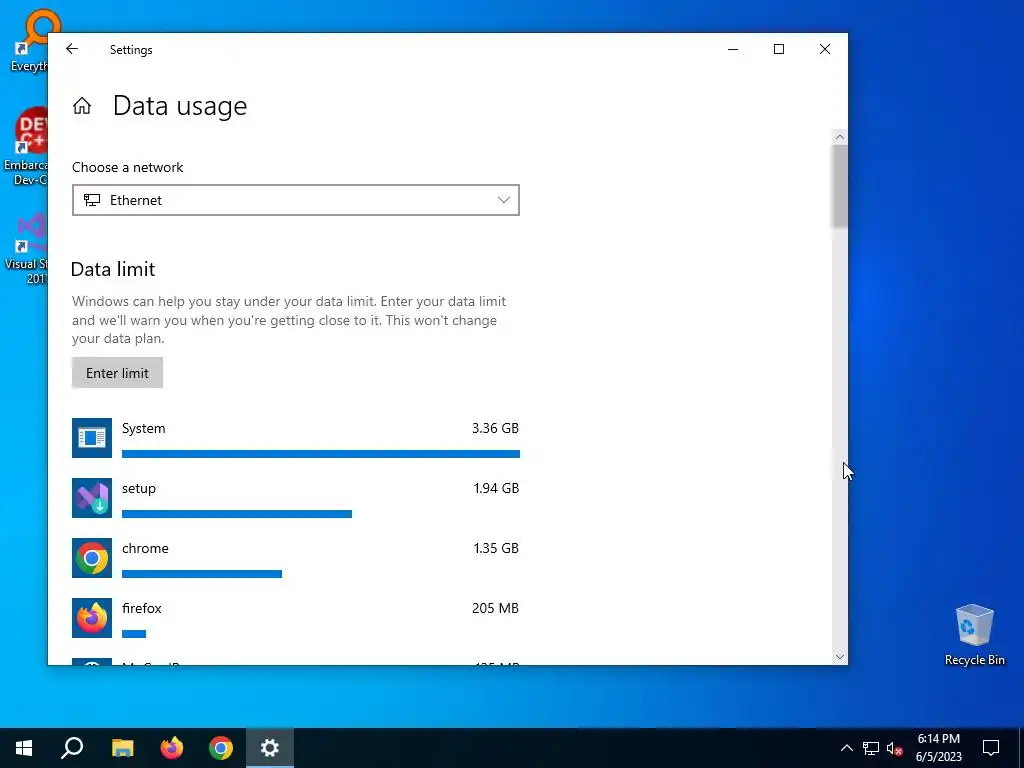
Task: Click the '1.94 GB' setup usage value
Action: (496, 488)
